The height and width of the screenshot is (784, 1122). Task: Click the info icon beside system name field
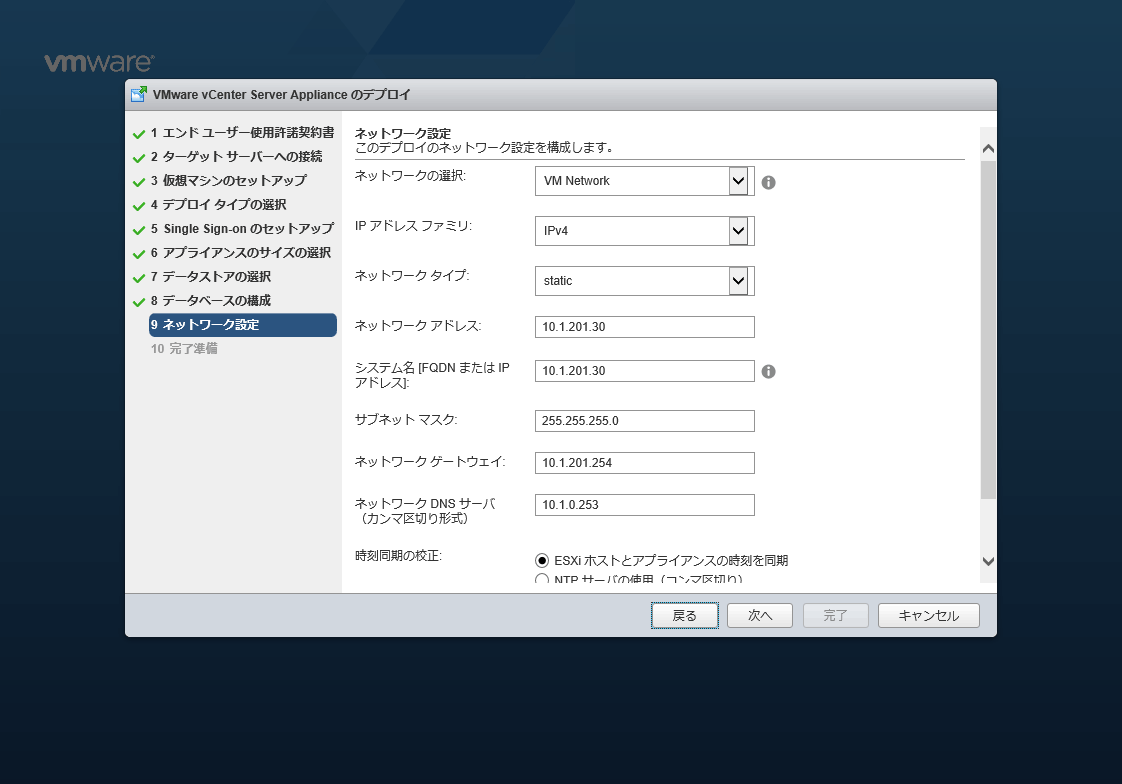coord(769,371)
